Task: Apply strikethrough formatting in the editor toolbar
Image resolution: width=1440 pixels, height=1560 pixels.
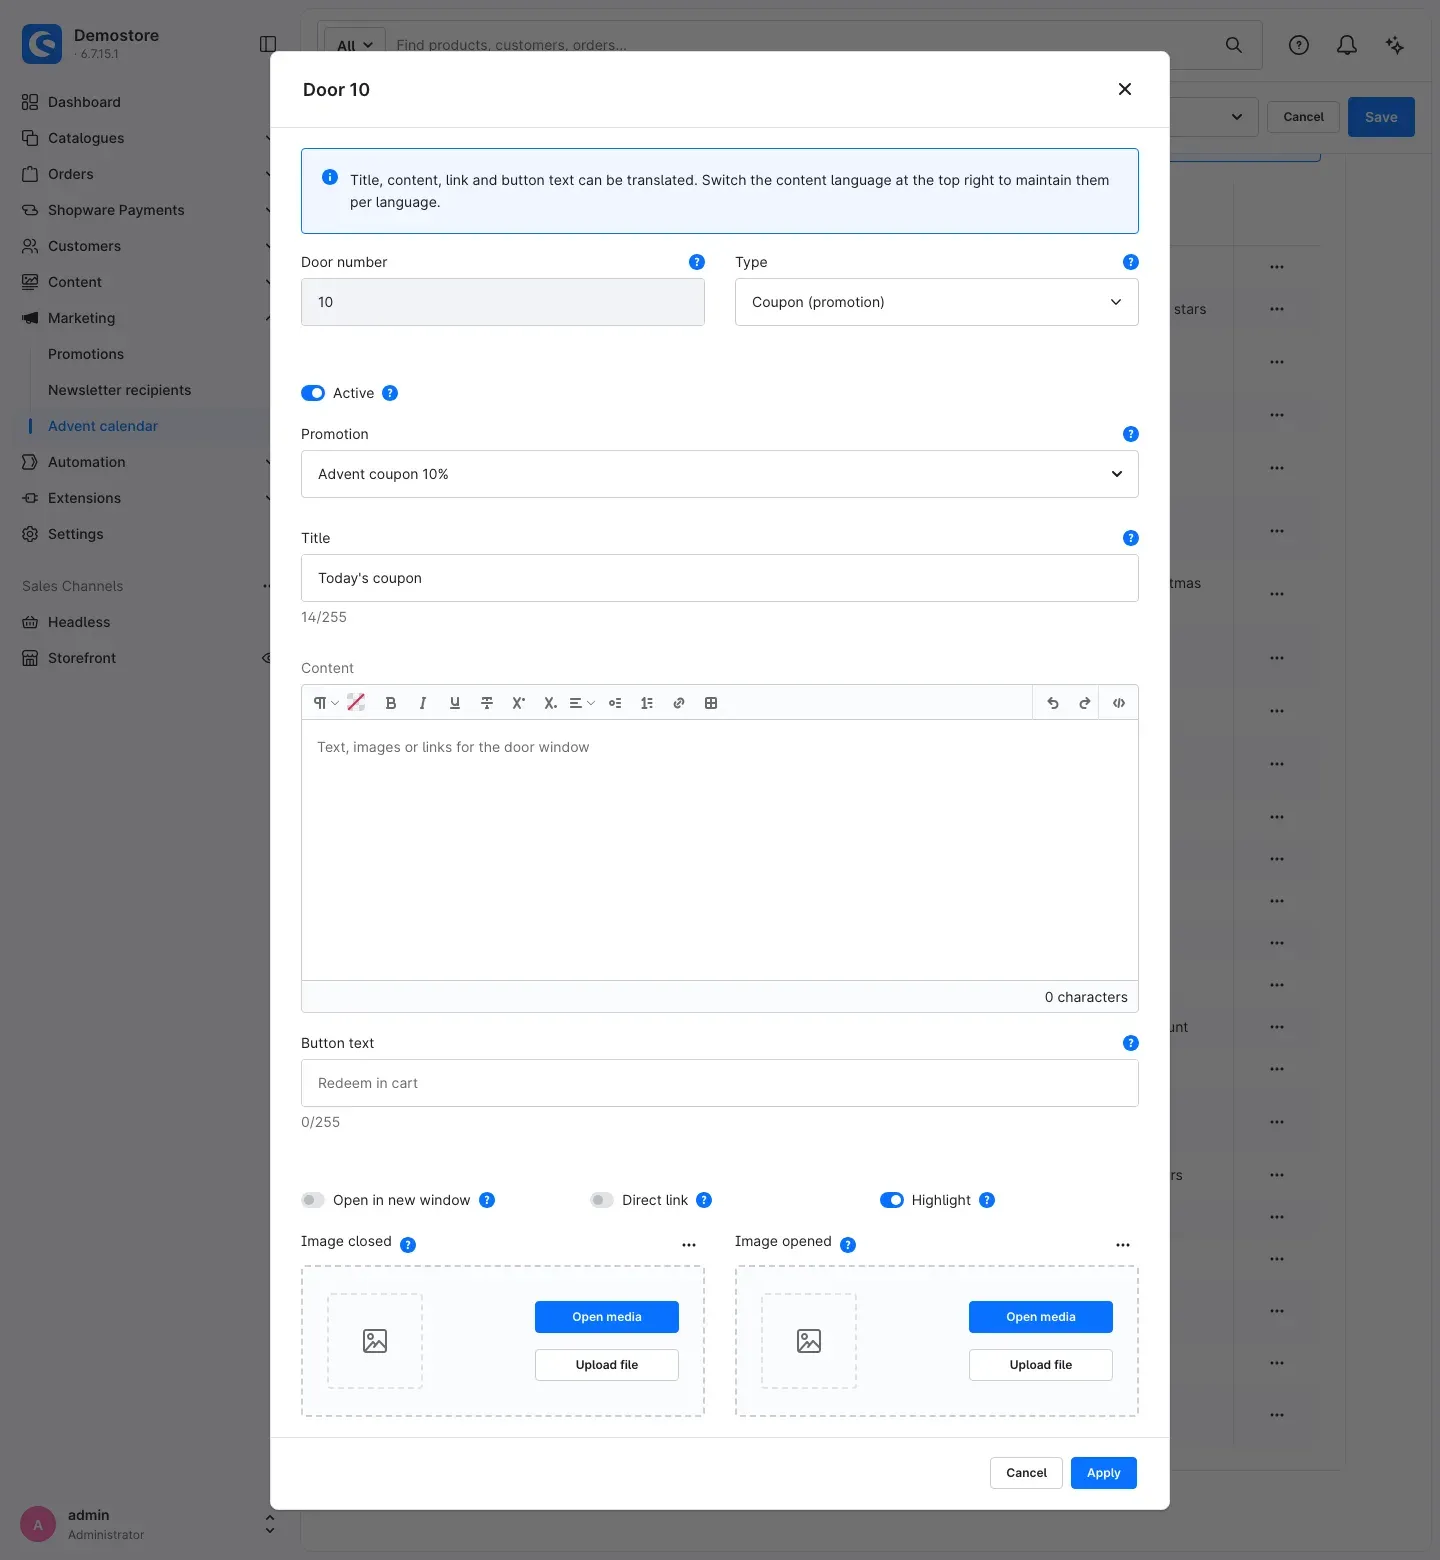Action: click(x=487, y=703)
